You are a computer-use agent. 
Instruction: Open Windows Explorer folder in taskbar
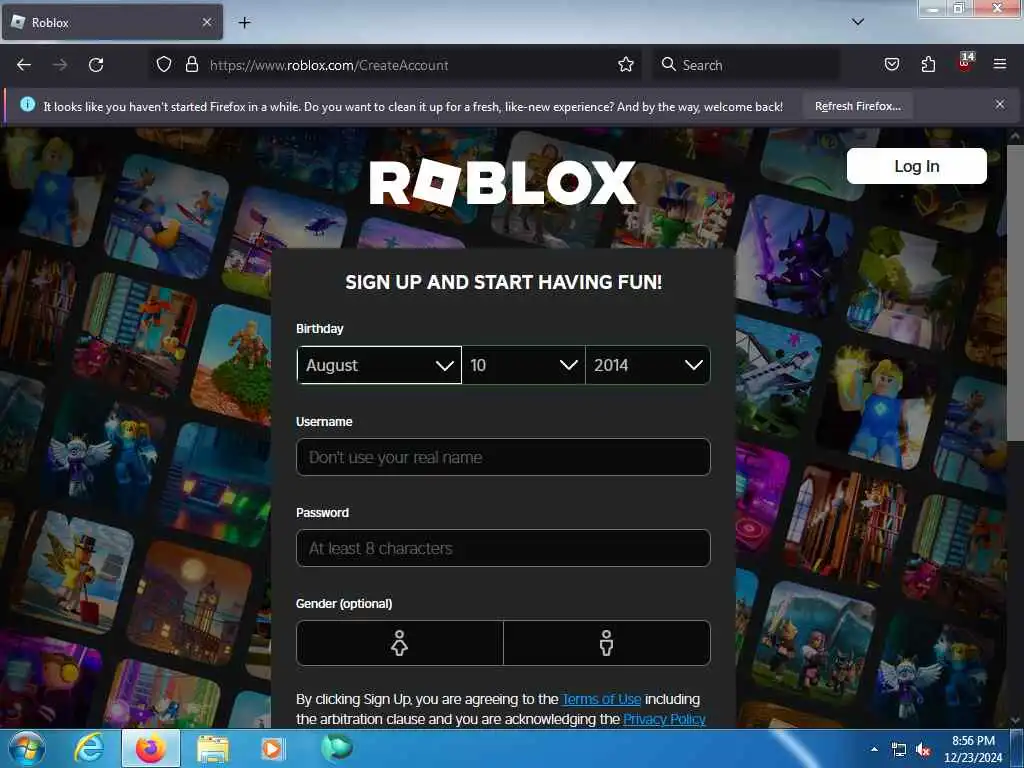point(213,749)
